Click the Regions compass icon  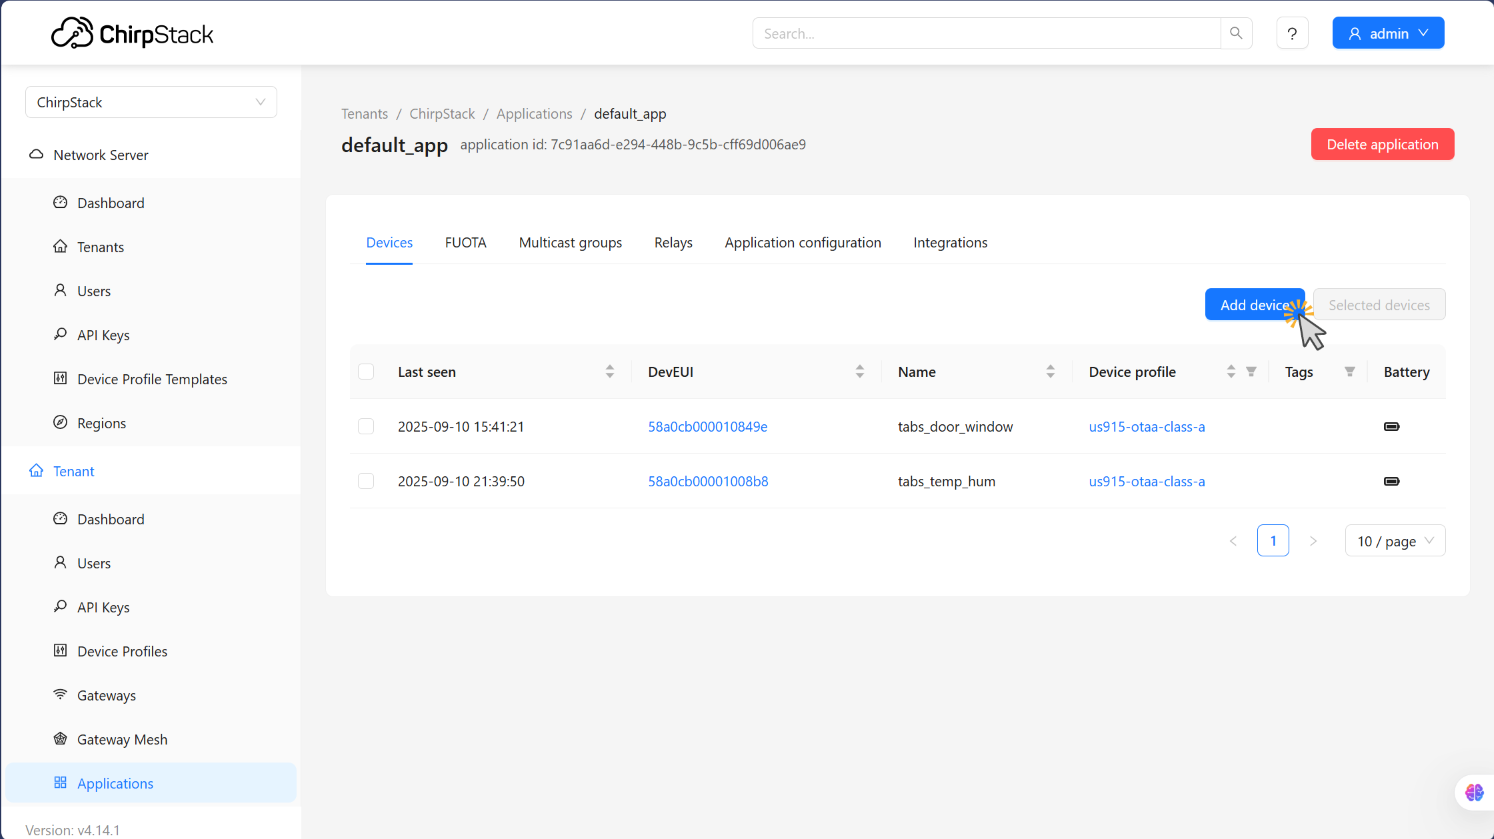[x=60, y=422]
